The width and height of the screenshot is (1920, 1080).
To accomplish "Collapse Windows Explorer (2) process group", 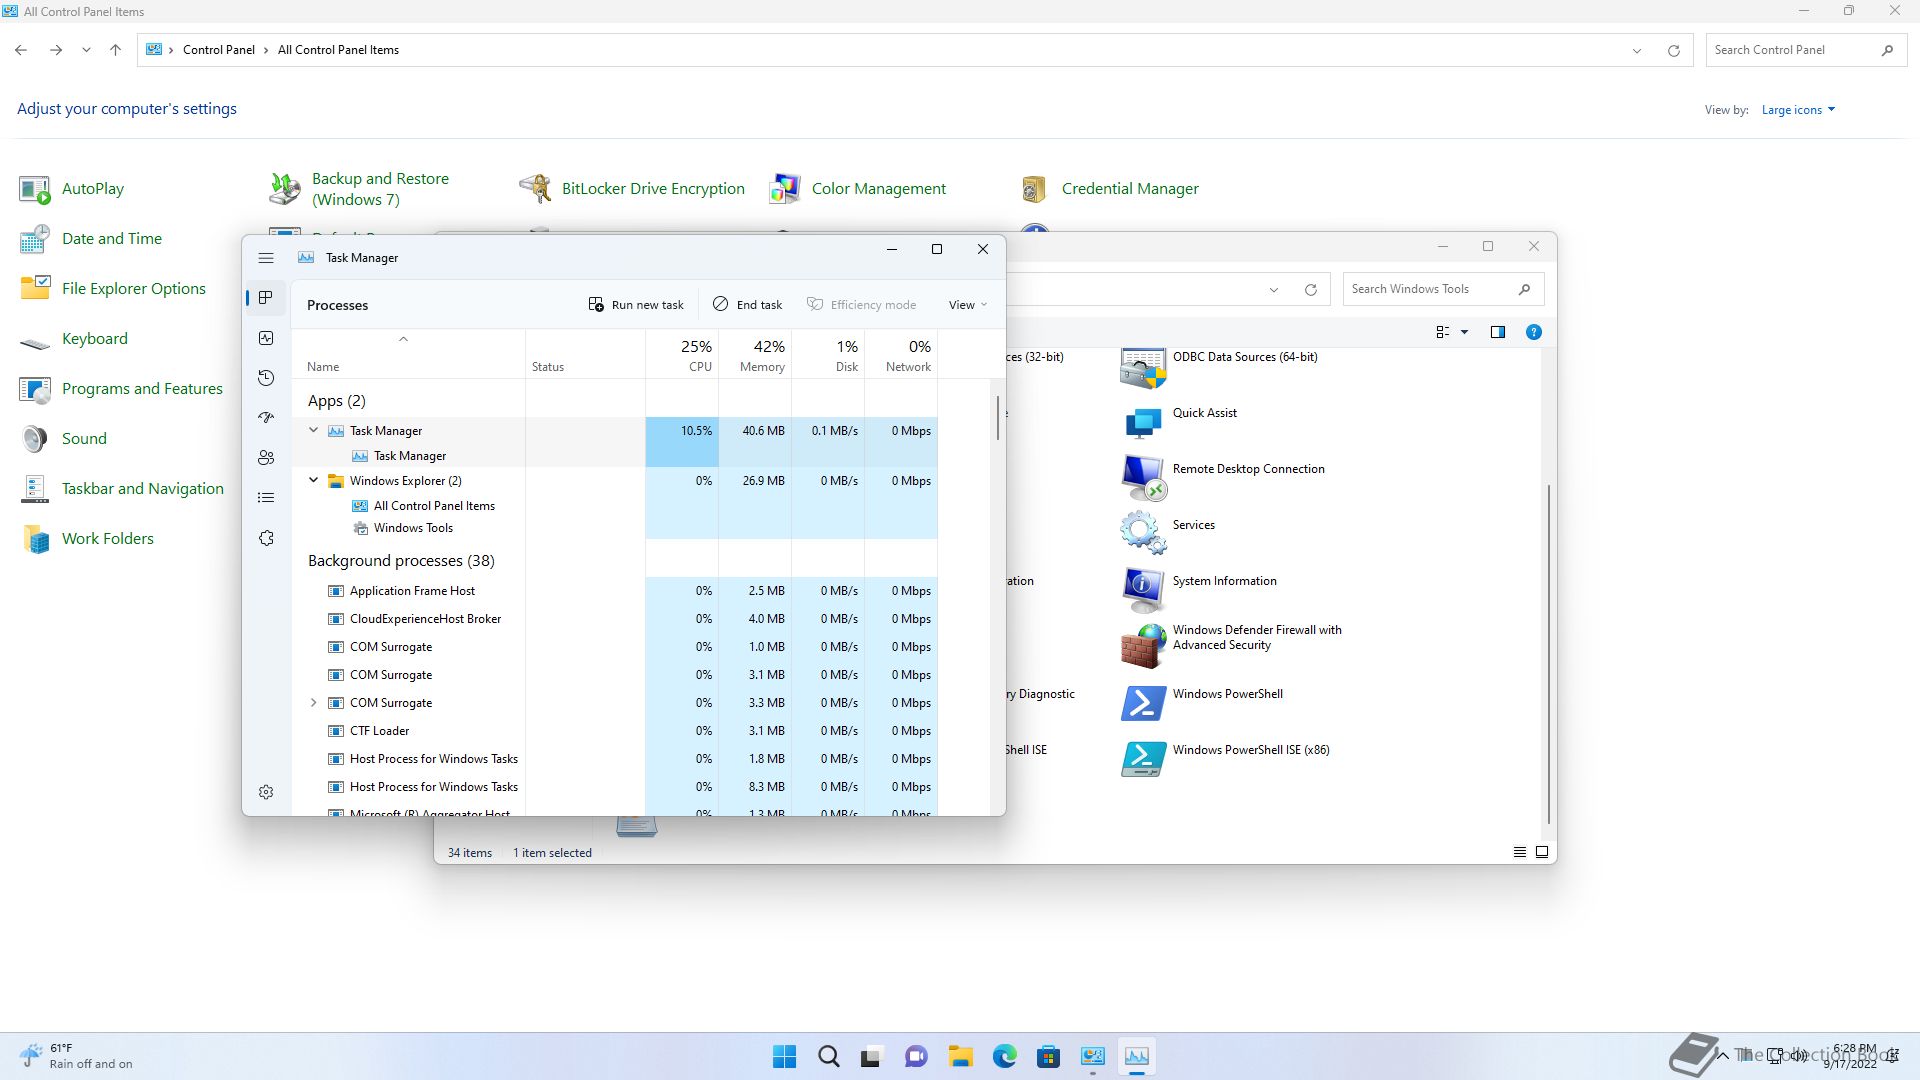I will click(x=313, y=480).
